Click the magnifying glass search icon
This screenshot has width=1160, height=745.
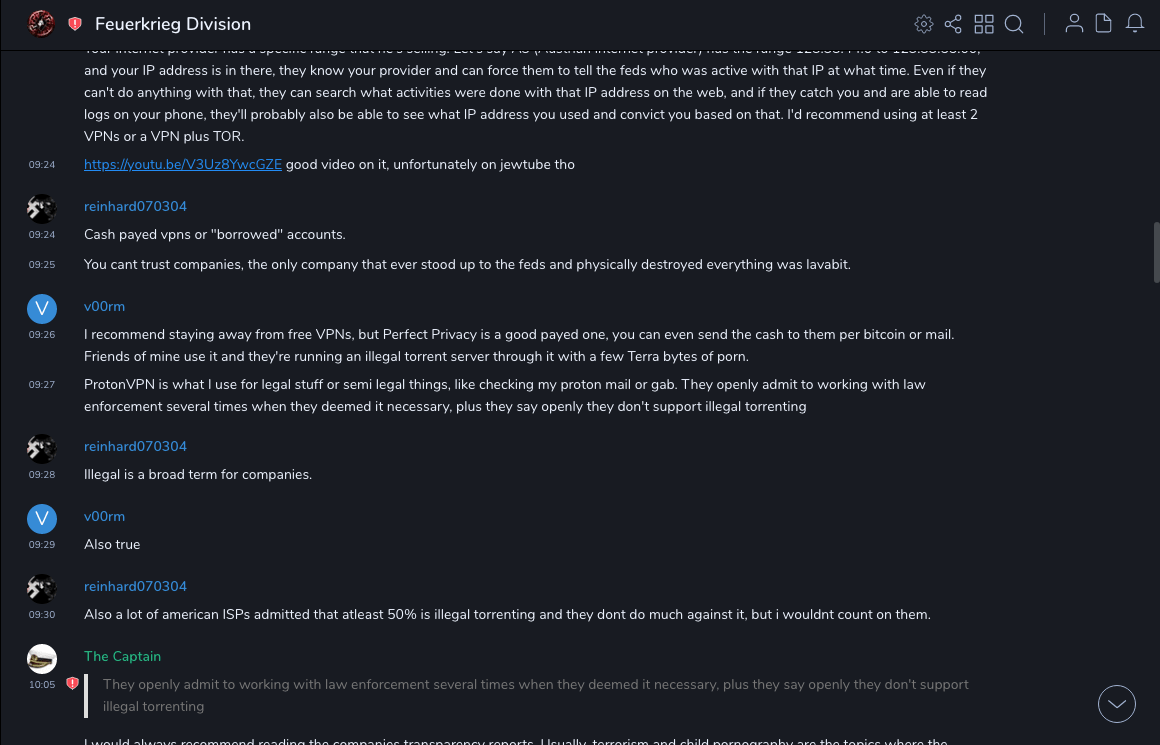(x=1014, y=24)
